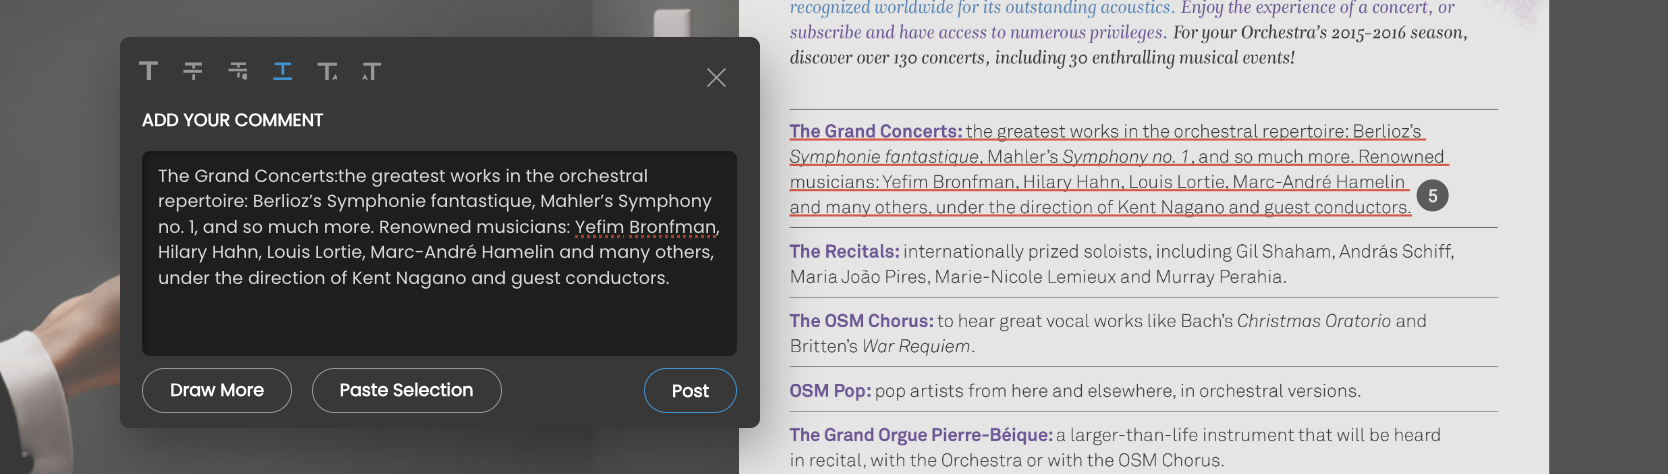Close the Add Your Comment dialog
Screen dimensions: 1668x474
click(x=716, y=78)
